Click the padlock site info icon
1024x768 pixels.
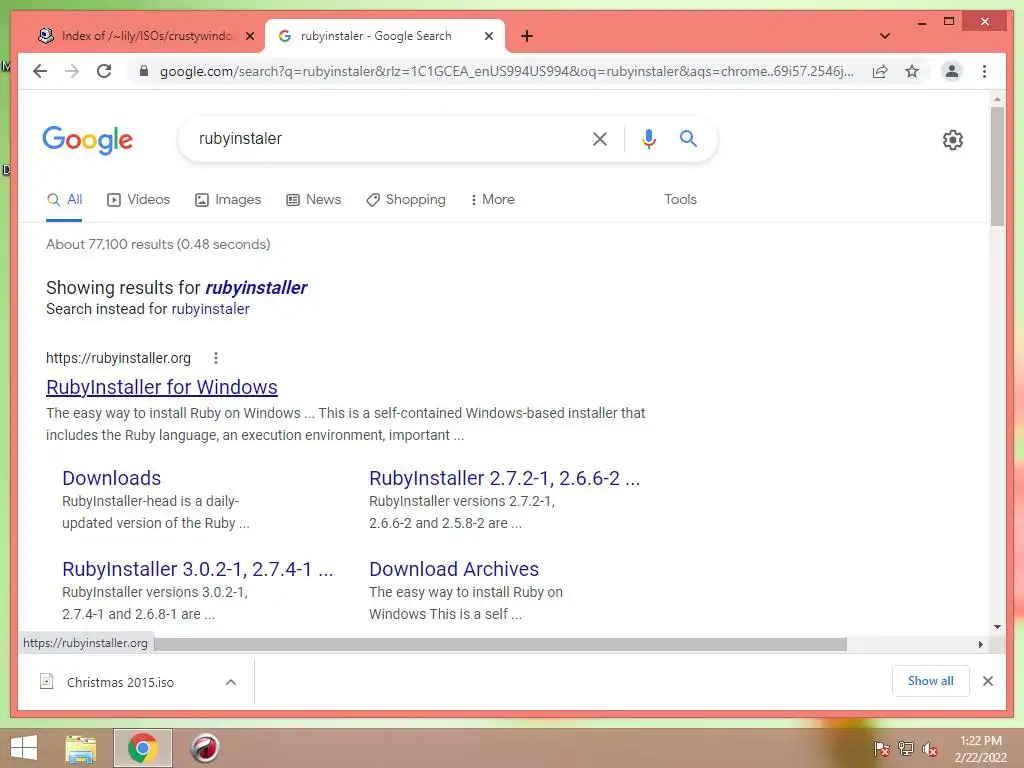144,71
